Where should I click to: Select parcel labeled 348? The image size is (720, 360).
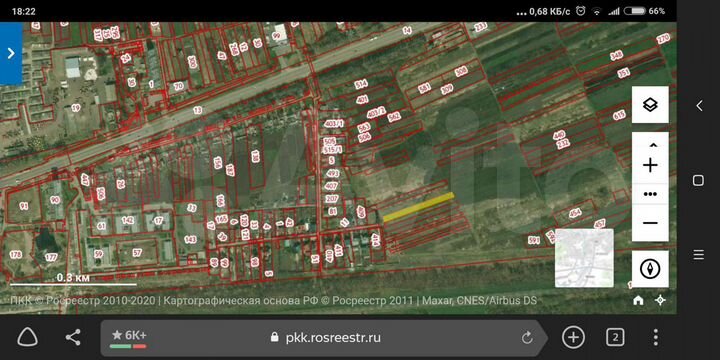[x=617, y=56]
